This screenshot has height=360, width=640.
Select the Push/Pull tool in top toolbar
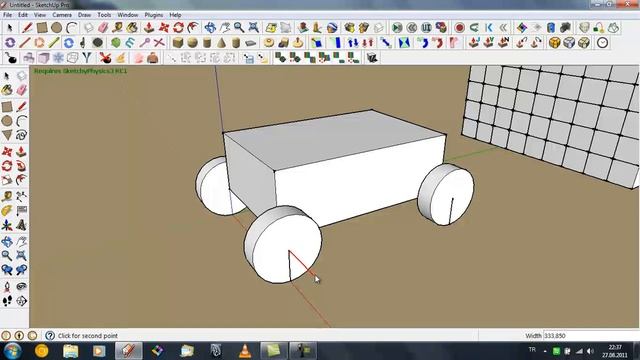(x=149, y=28)
